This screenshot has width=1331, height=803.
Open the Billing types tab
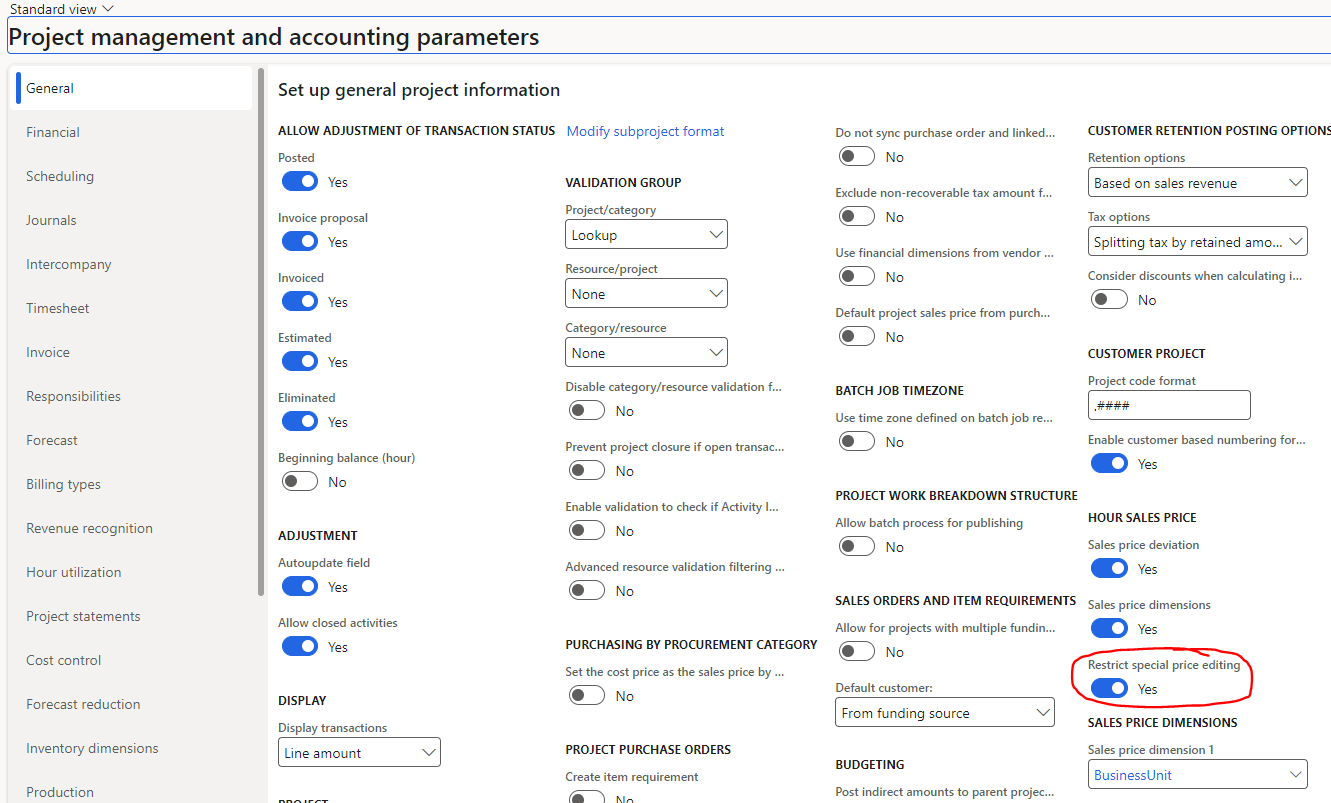[134, 484]
